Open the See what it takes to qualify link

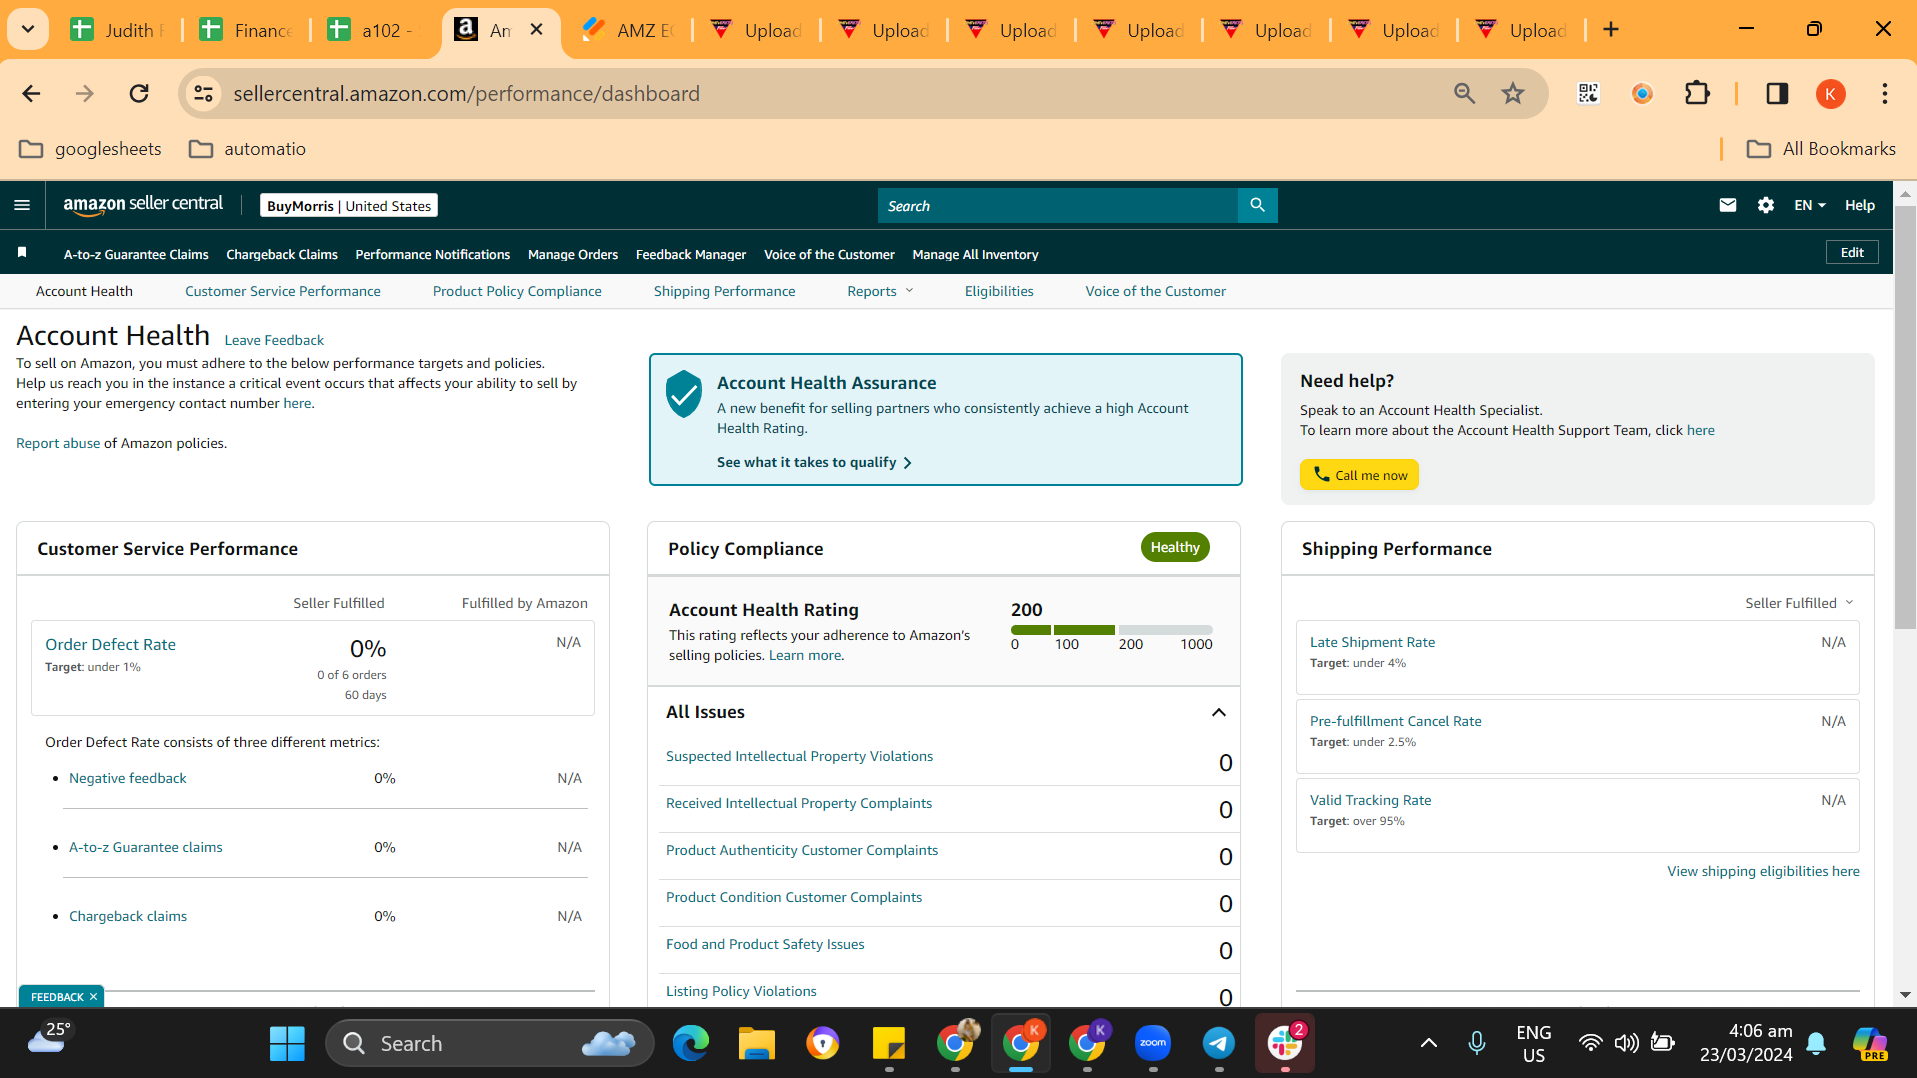pyautogui.click(x=814, y=462)
